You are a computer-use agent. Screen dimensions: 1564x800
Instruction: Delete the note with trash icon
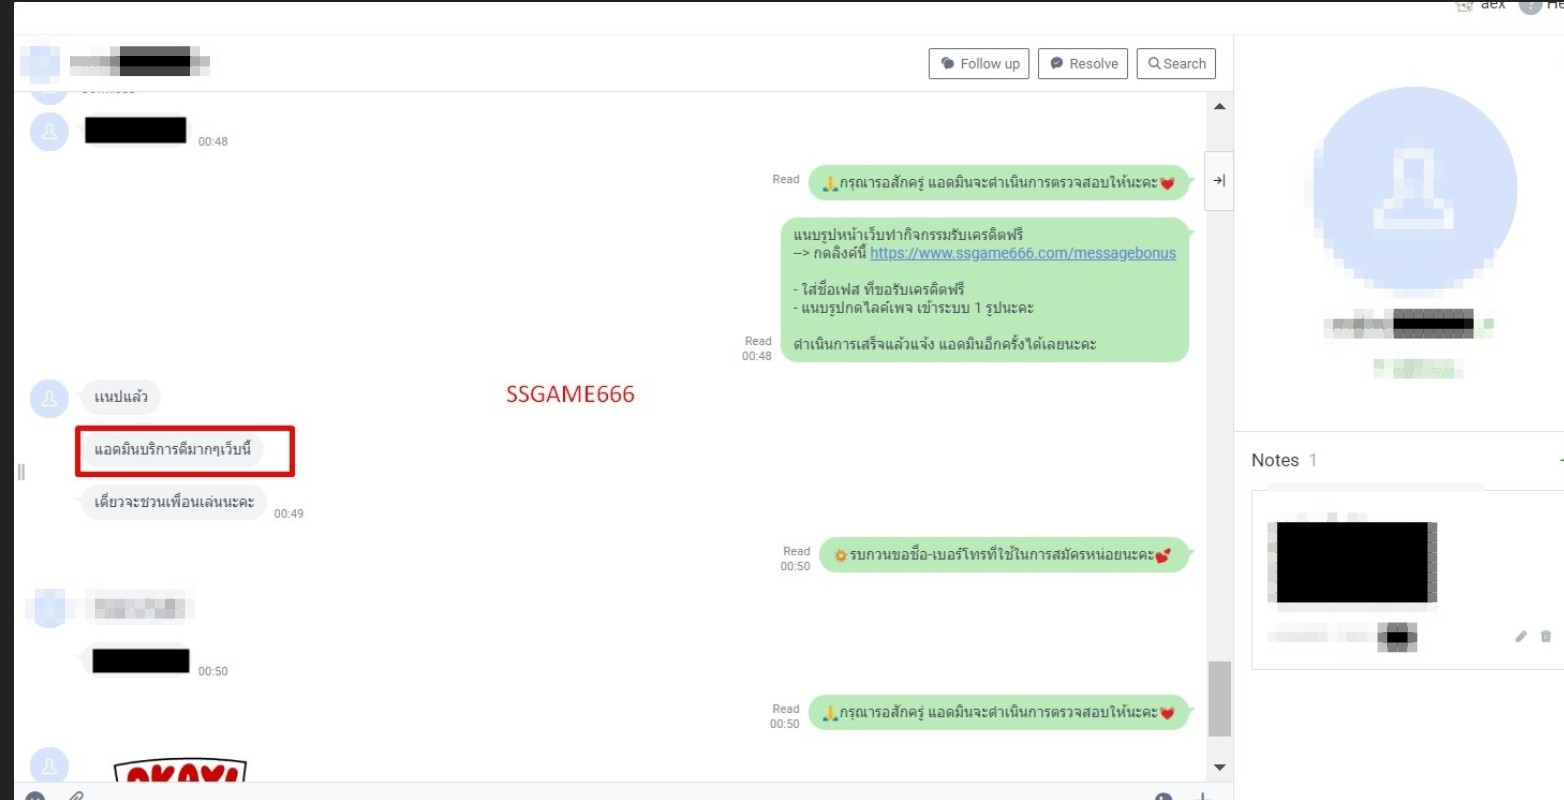[x=1546, y=636]
